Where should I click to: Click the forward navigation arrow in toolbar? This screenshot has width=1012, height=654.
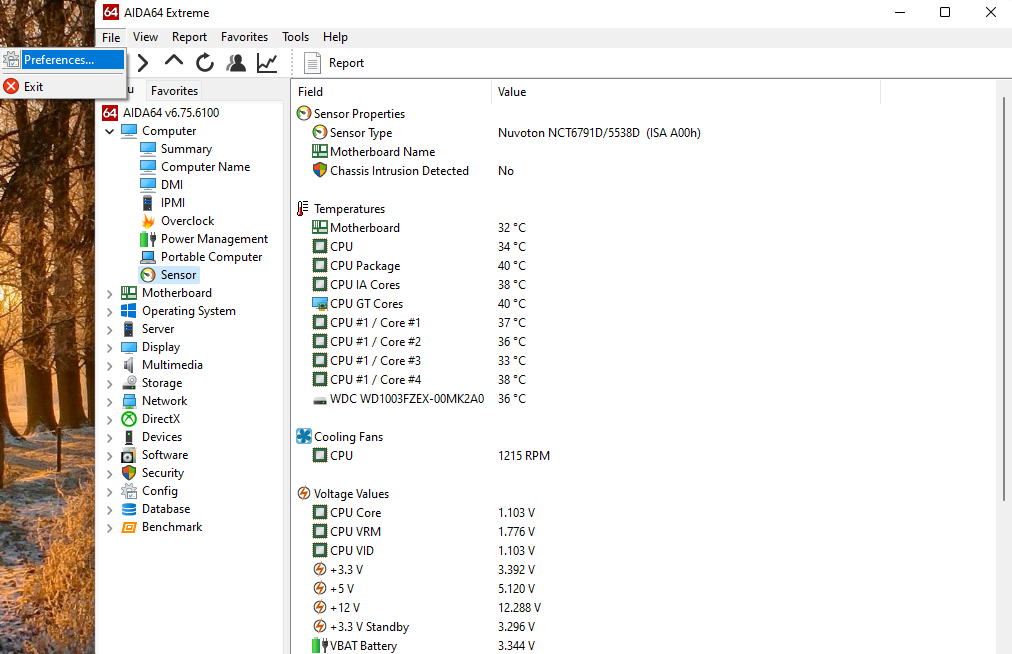(x=143, y=63)
